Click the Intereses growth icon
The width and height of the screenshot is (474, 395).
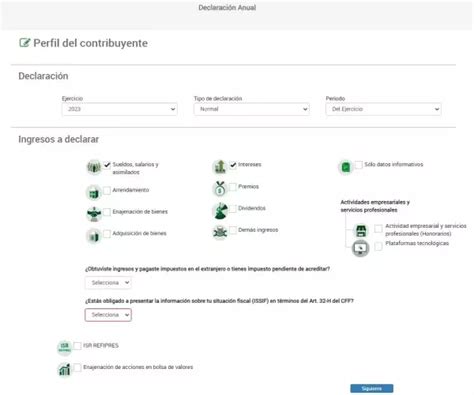220,167
